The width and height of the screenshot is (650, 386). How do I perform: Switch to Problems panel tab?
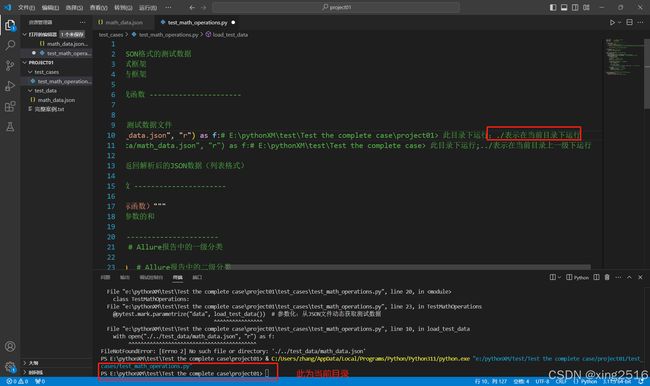click(x=105, y=277)
